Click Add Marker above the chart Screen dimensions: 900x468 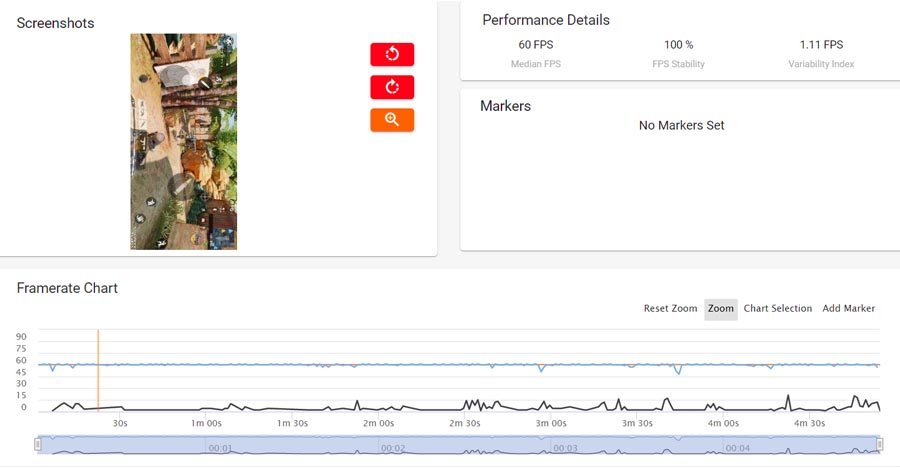pyautogui.click(x=848, y=308)
